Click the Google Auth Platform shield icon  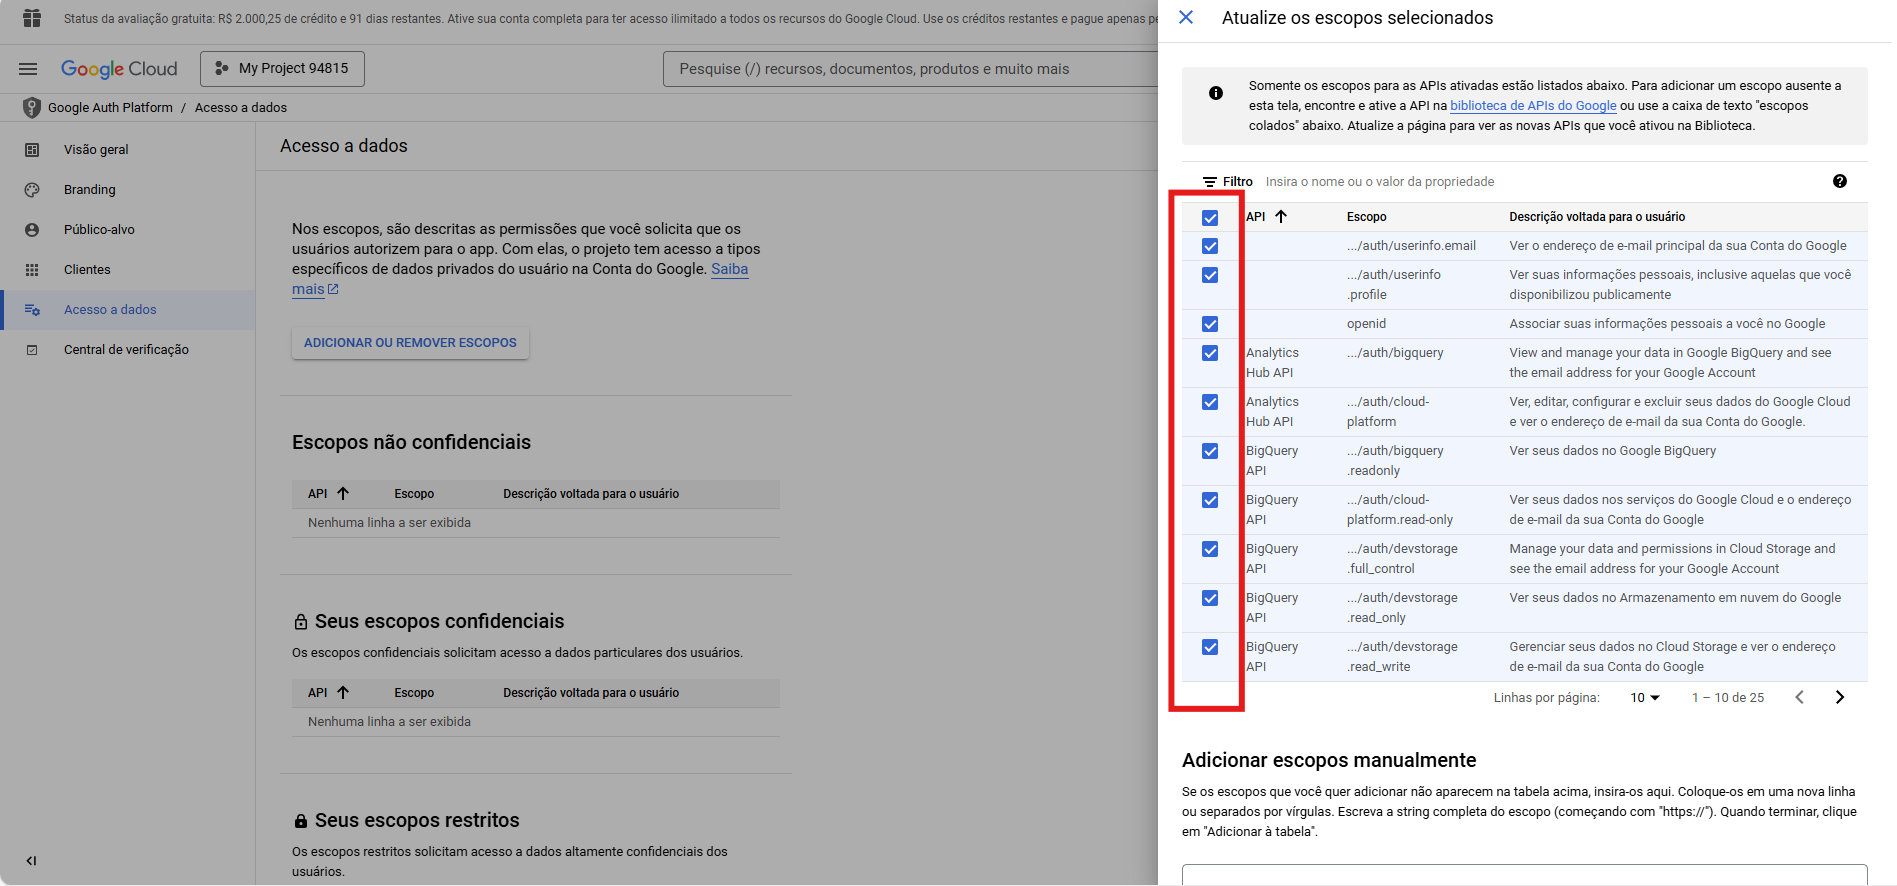[x=32, y=108]
